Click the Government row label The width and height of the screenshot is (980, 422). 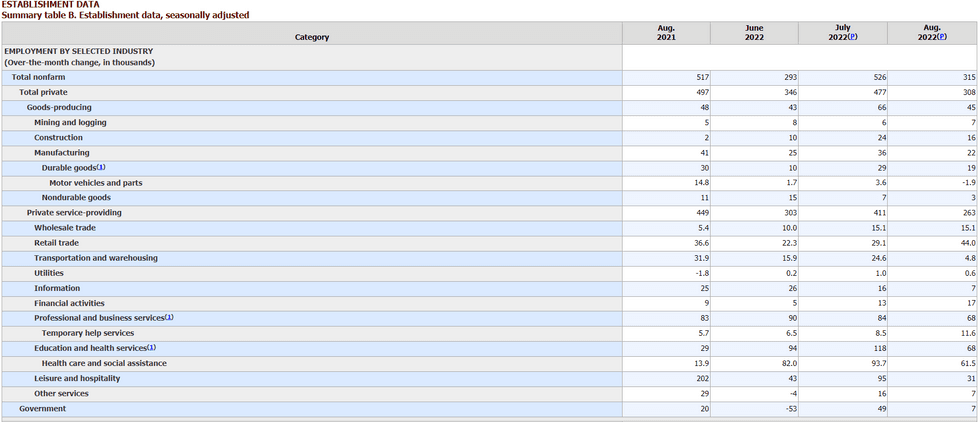[x=43, y=408]
